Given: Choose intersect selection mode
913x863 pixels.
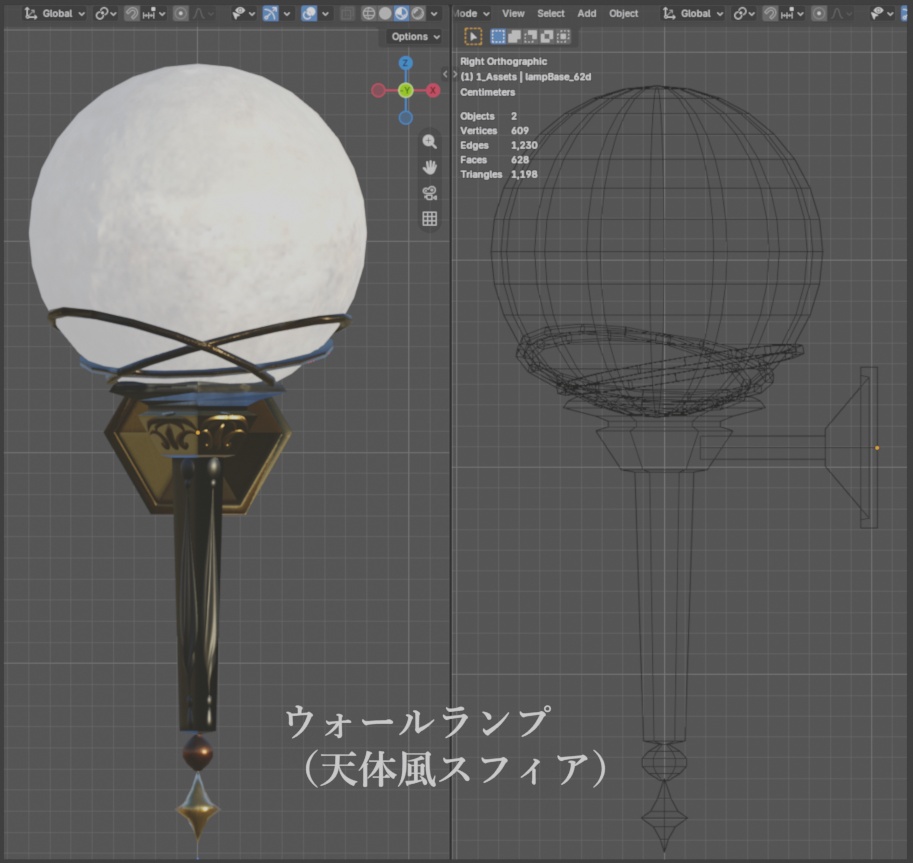Looking at the screenshot, I should click(563, 37).
